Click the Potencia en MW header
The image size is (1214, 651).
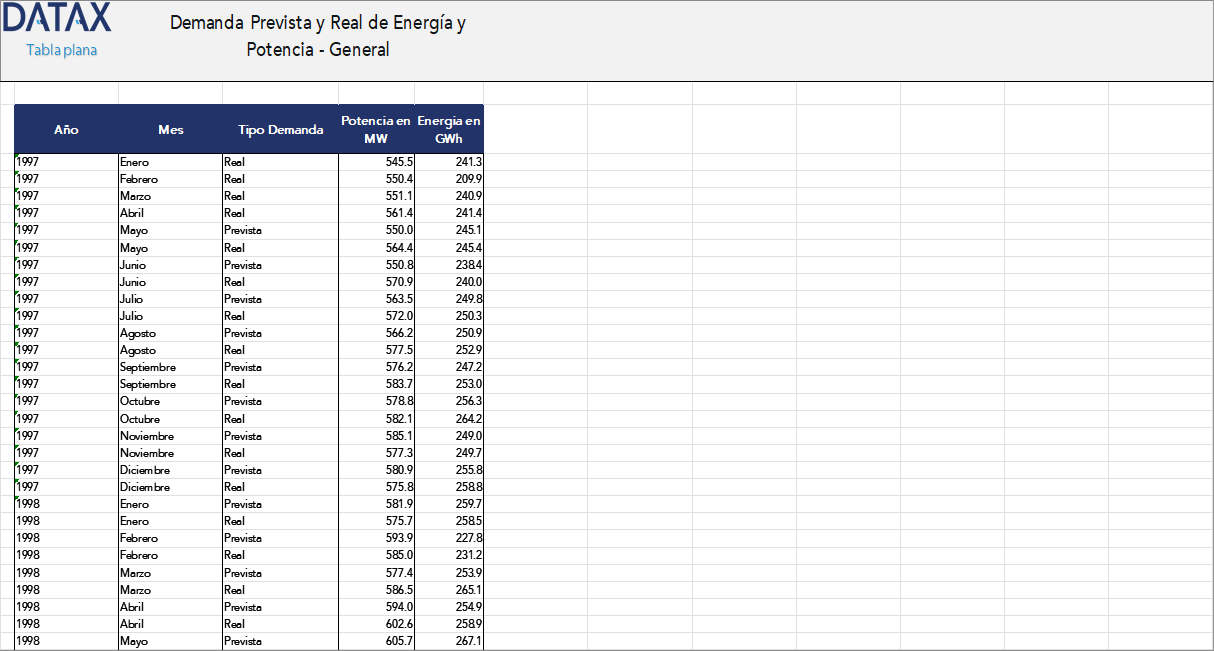click(374, 128)
